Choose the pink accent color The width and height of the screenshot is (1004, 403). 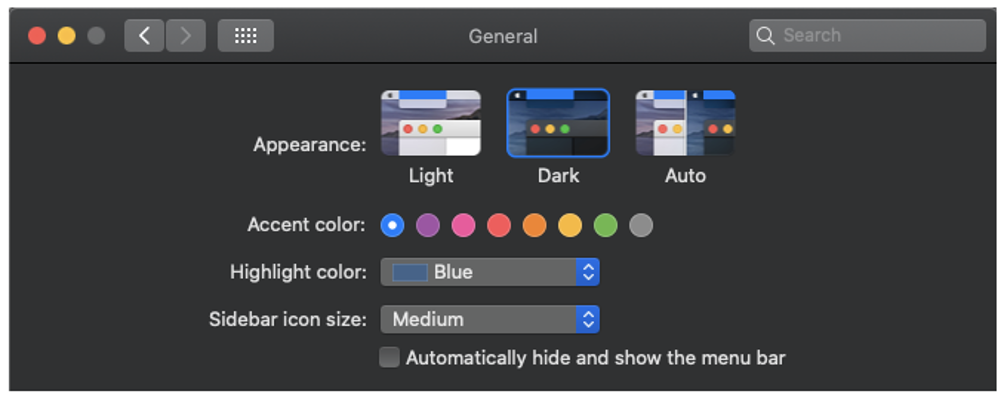(463, 225)
